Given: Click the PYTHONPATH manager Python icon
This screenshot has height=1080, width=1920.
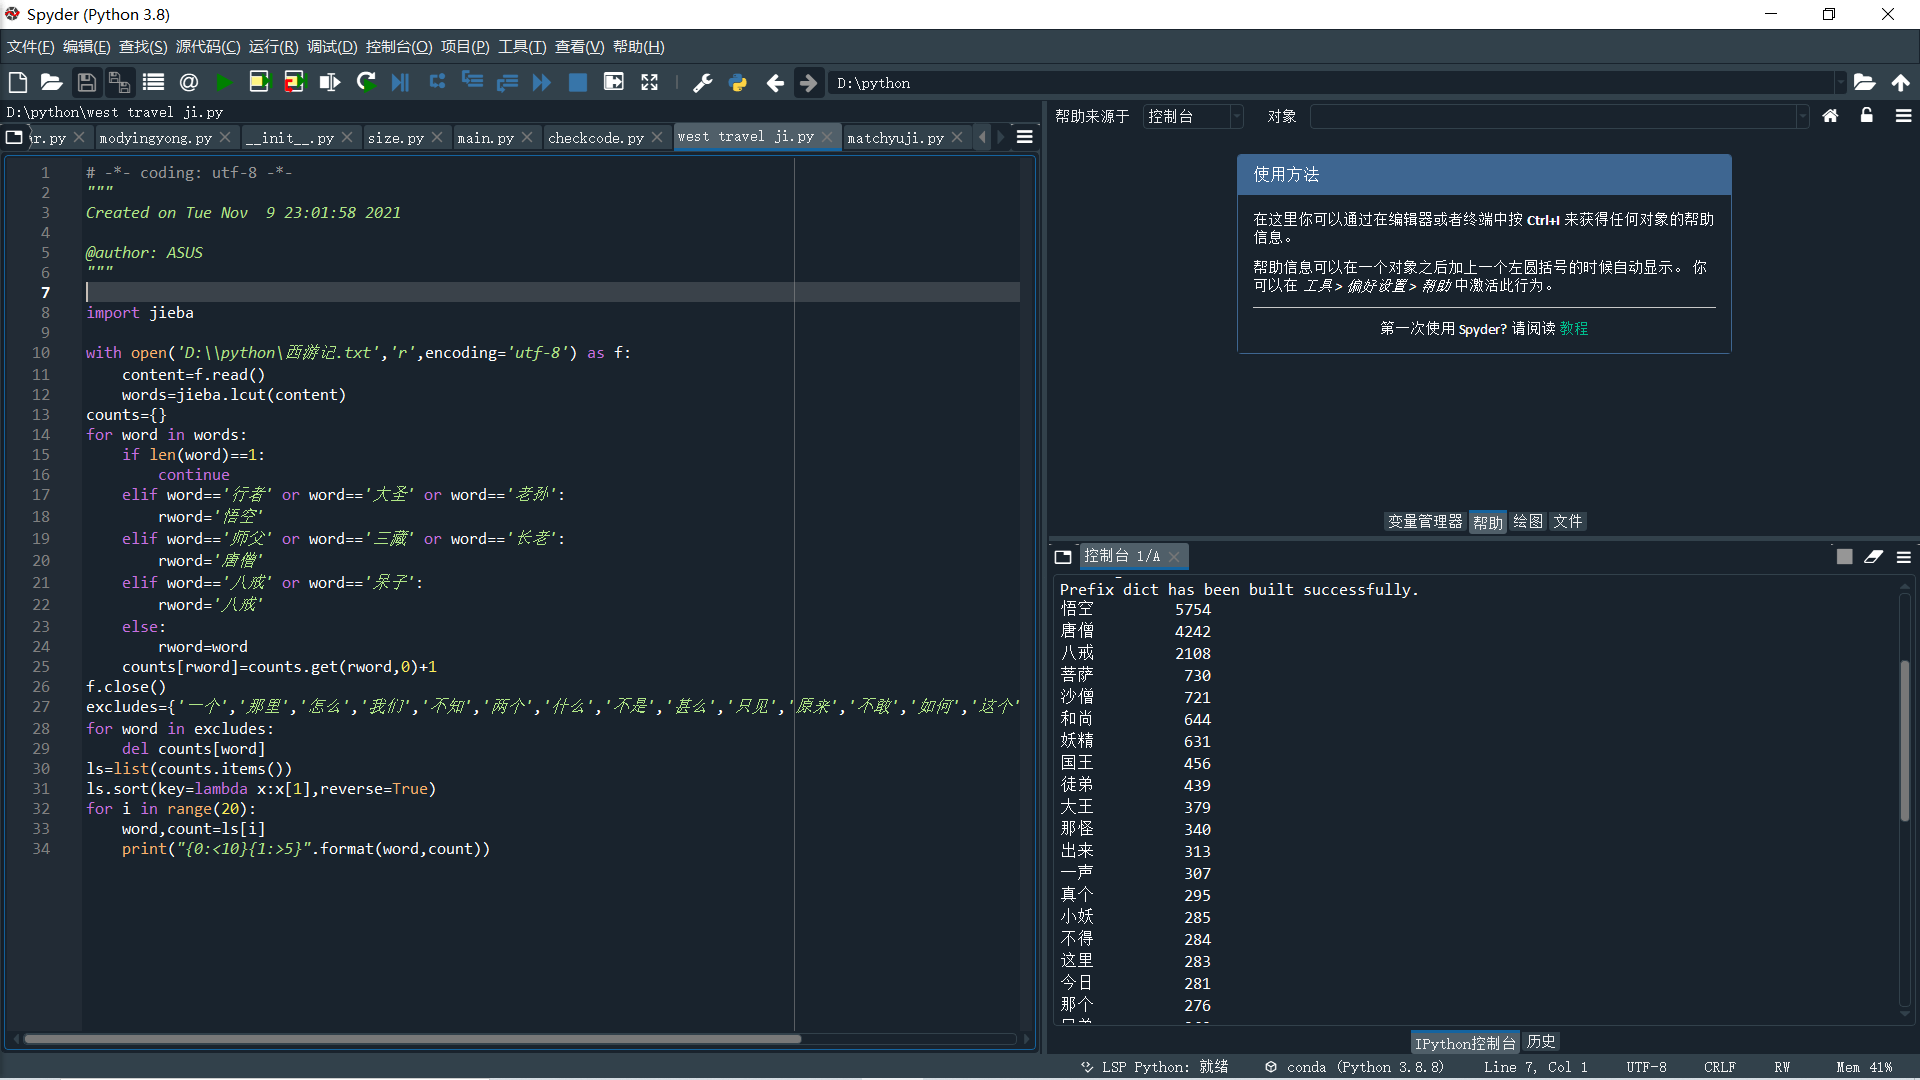Looking at the screenshot, I should pyautogui.click(x=738, y=83).
